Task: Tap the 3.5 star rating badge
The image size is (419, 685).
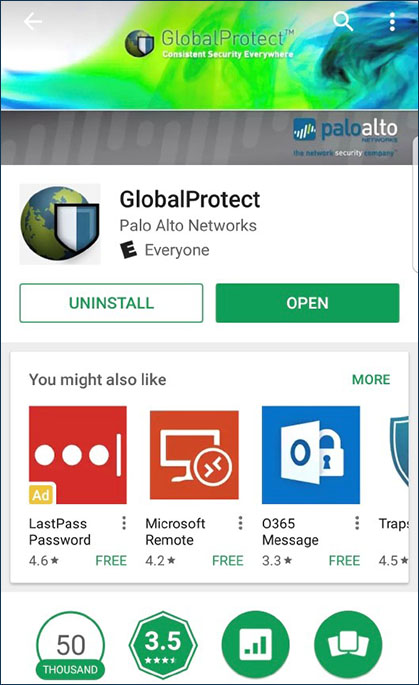Action: click(x=163, y=645)
